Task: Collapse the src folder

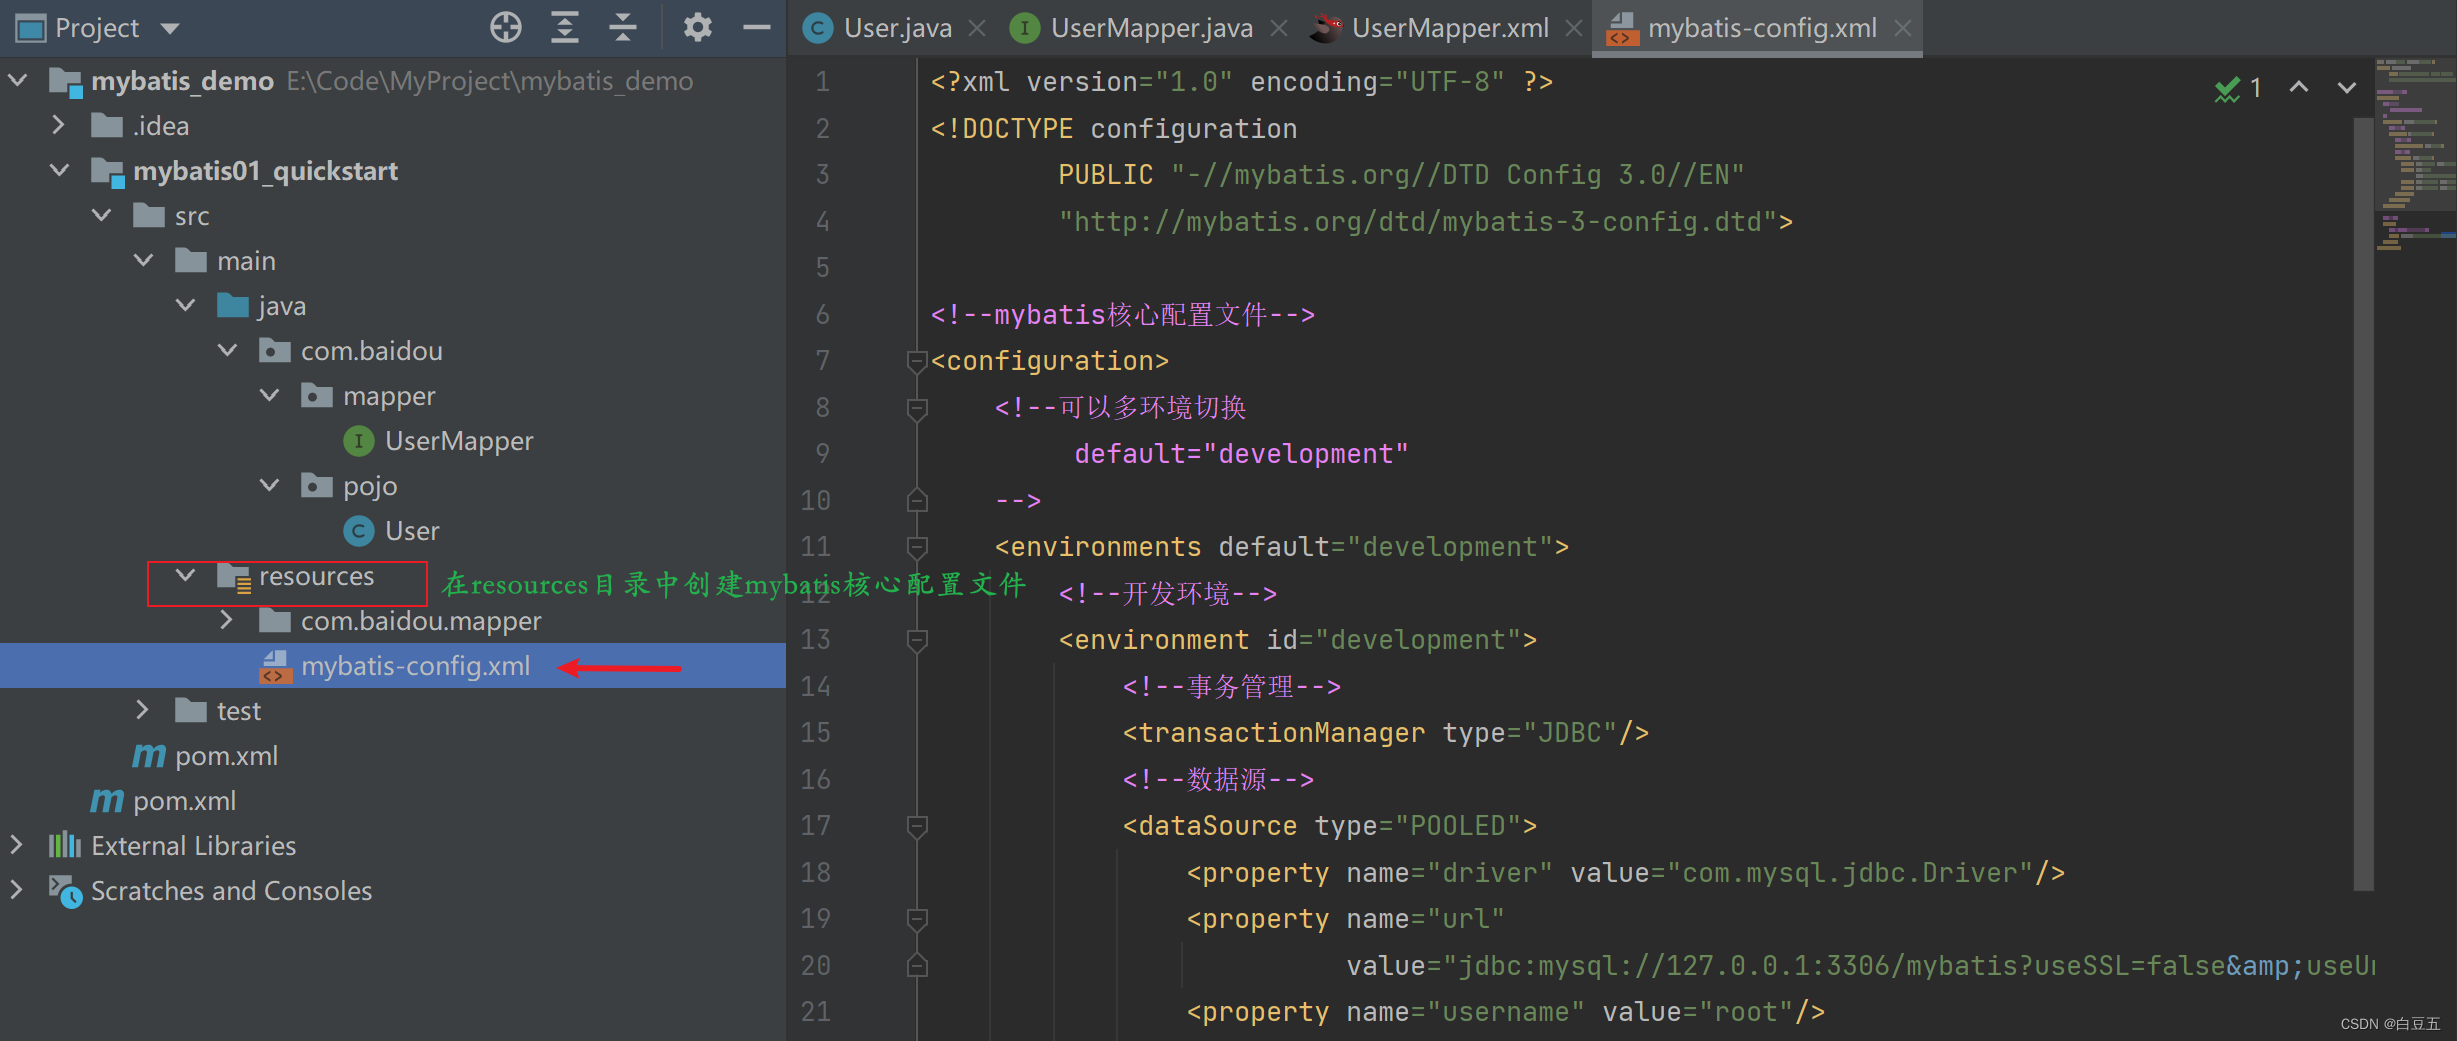Action: point(102,215)
